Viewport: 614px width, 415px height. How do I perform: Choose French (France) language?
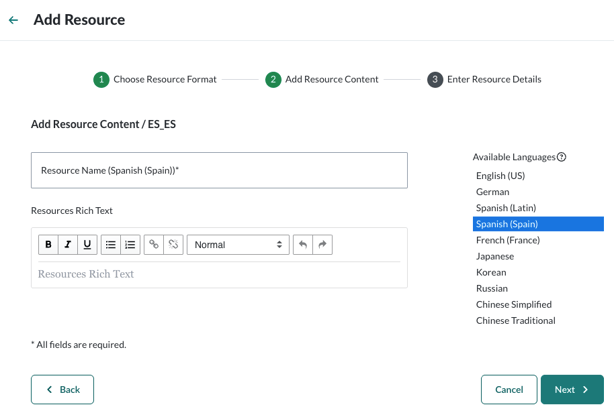(507, 240)
